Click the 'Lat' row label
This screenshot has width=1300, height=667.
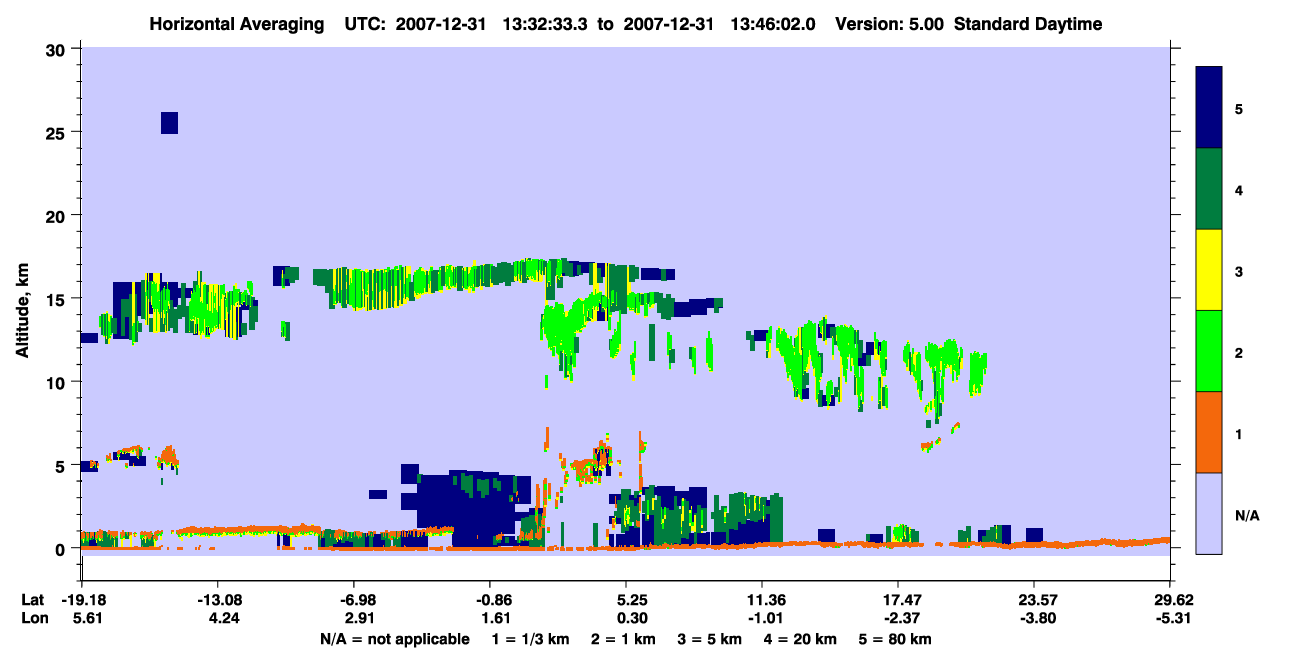(33, 600)
